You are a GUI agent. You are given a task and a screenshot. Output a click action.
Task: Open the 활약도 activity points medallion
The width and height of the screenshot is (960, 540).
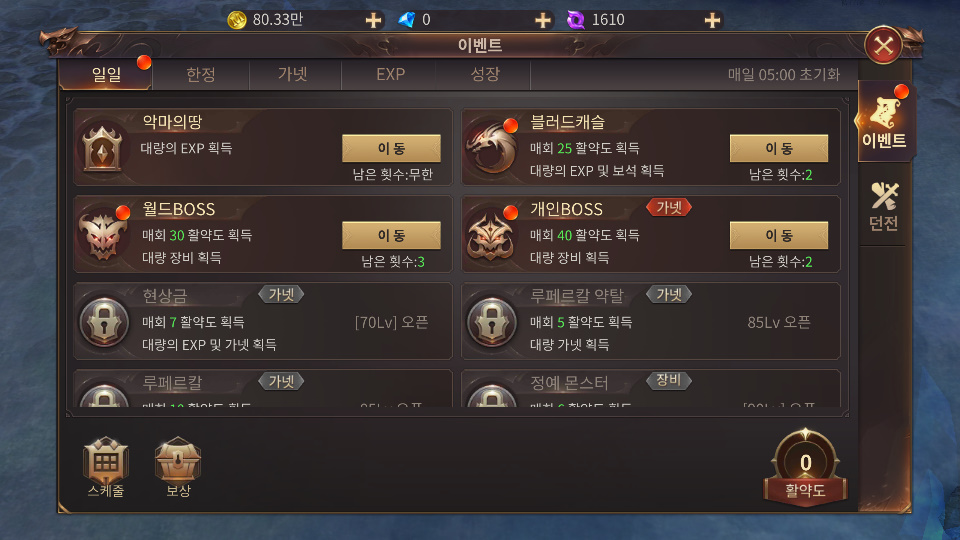805,468
